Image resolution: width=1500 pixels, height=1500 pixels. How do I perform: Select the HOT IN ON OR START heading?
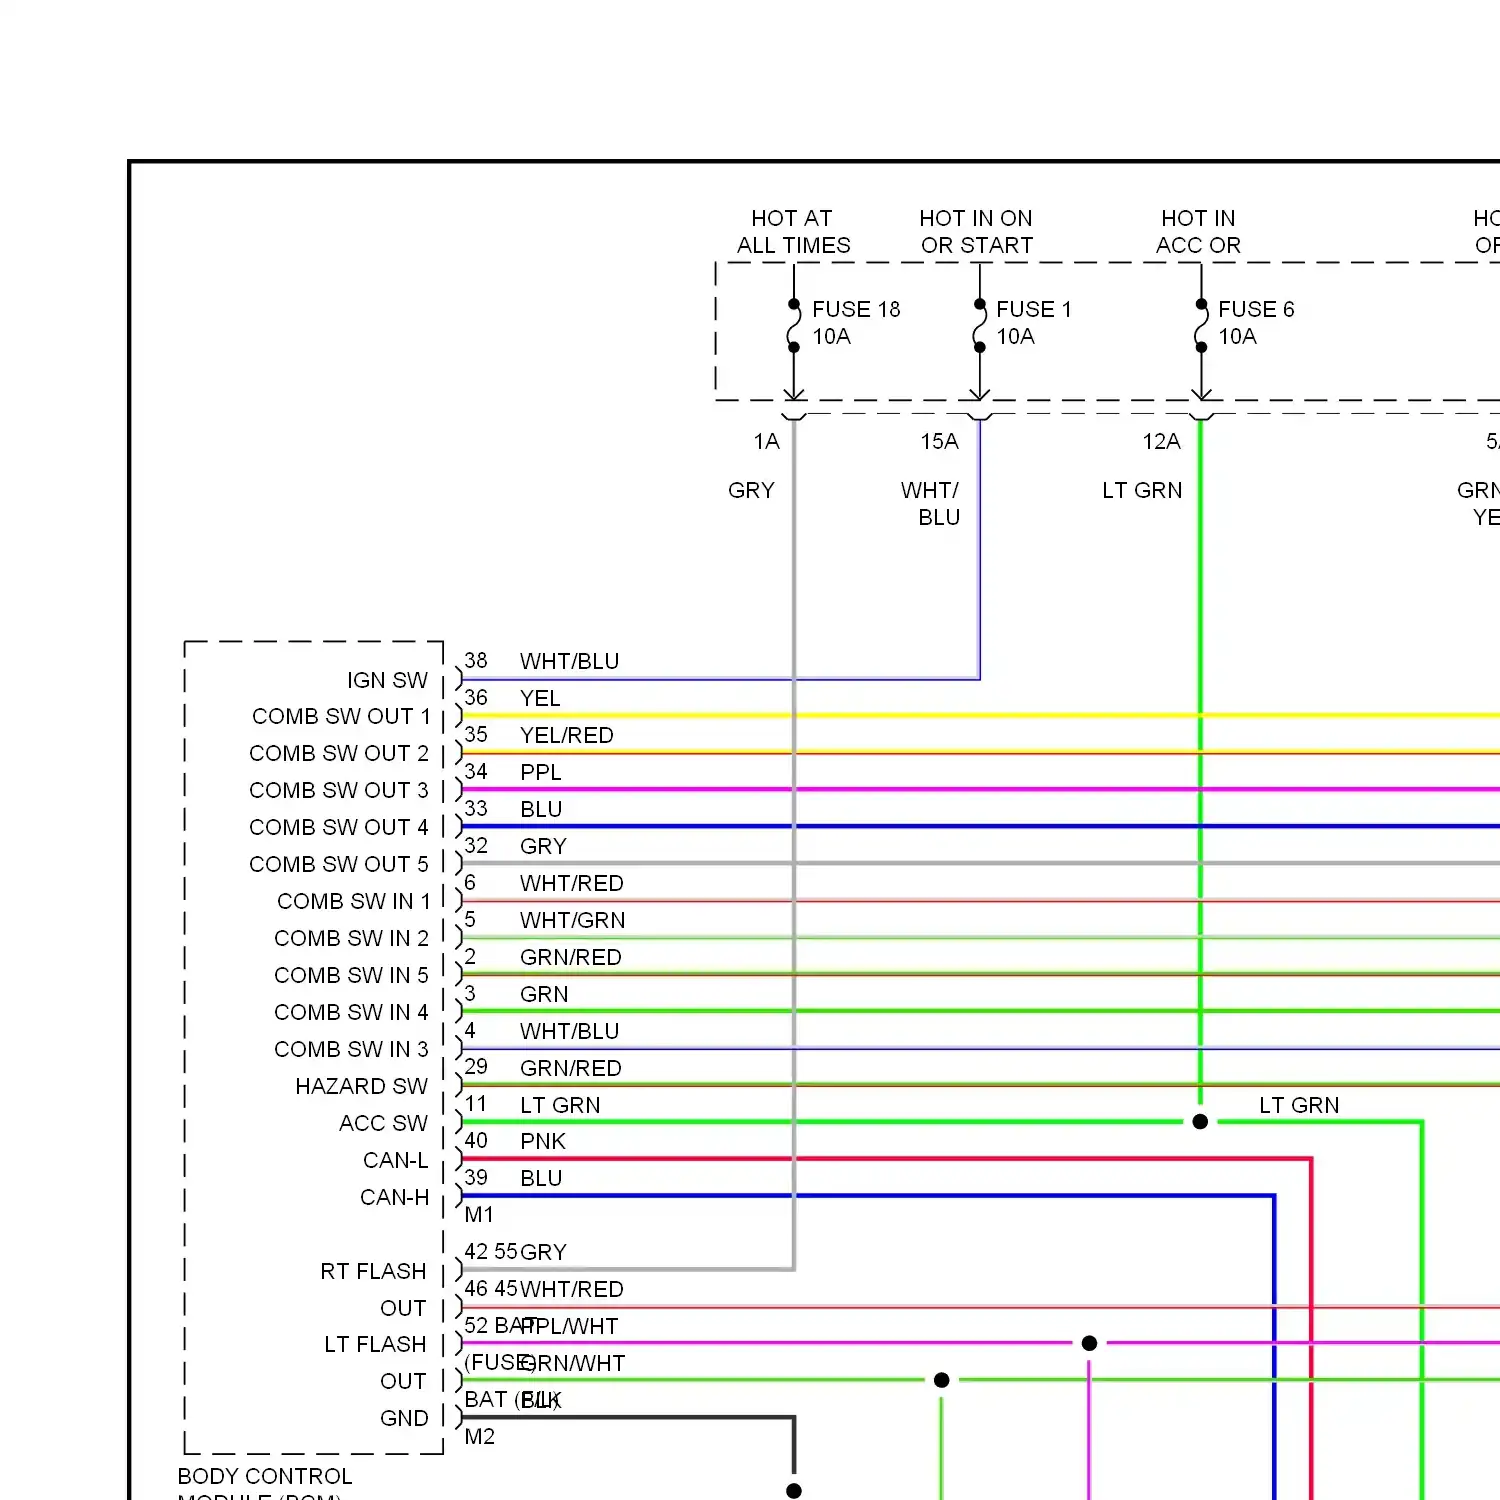click(976, 232)
